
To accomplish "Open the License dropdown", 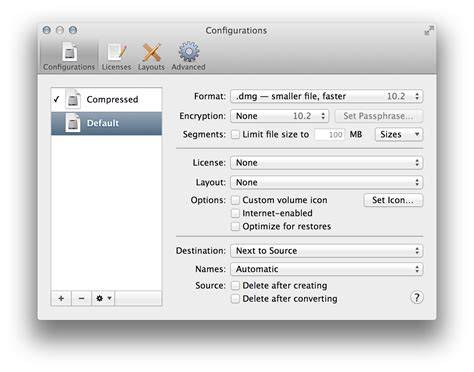I will (x=327, y=163).
